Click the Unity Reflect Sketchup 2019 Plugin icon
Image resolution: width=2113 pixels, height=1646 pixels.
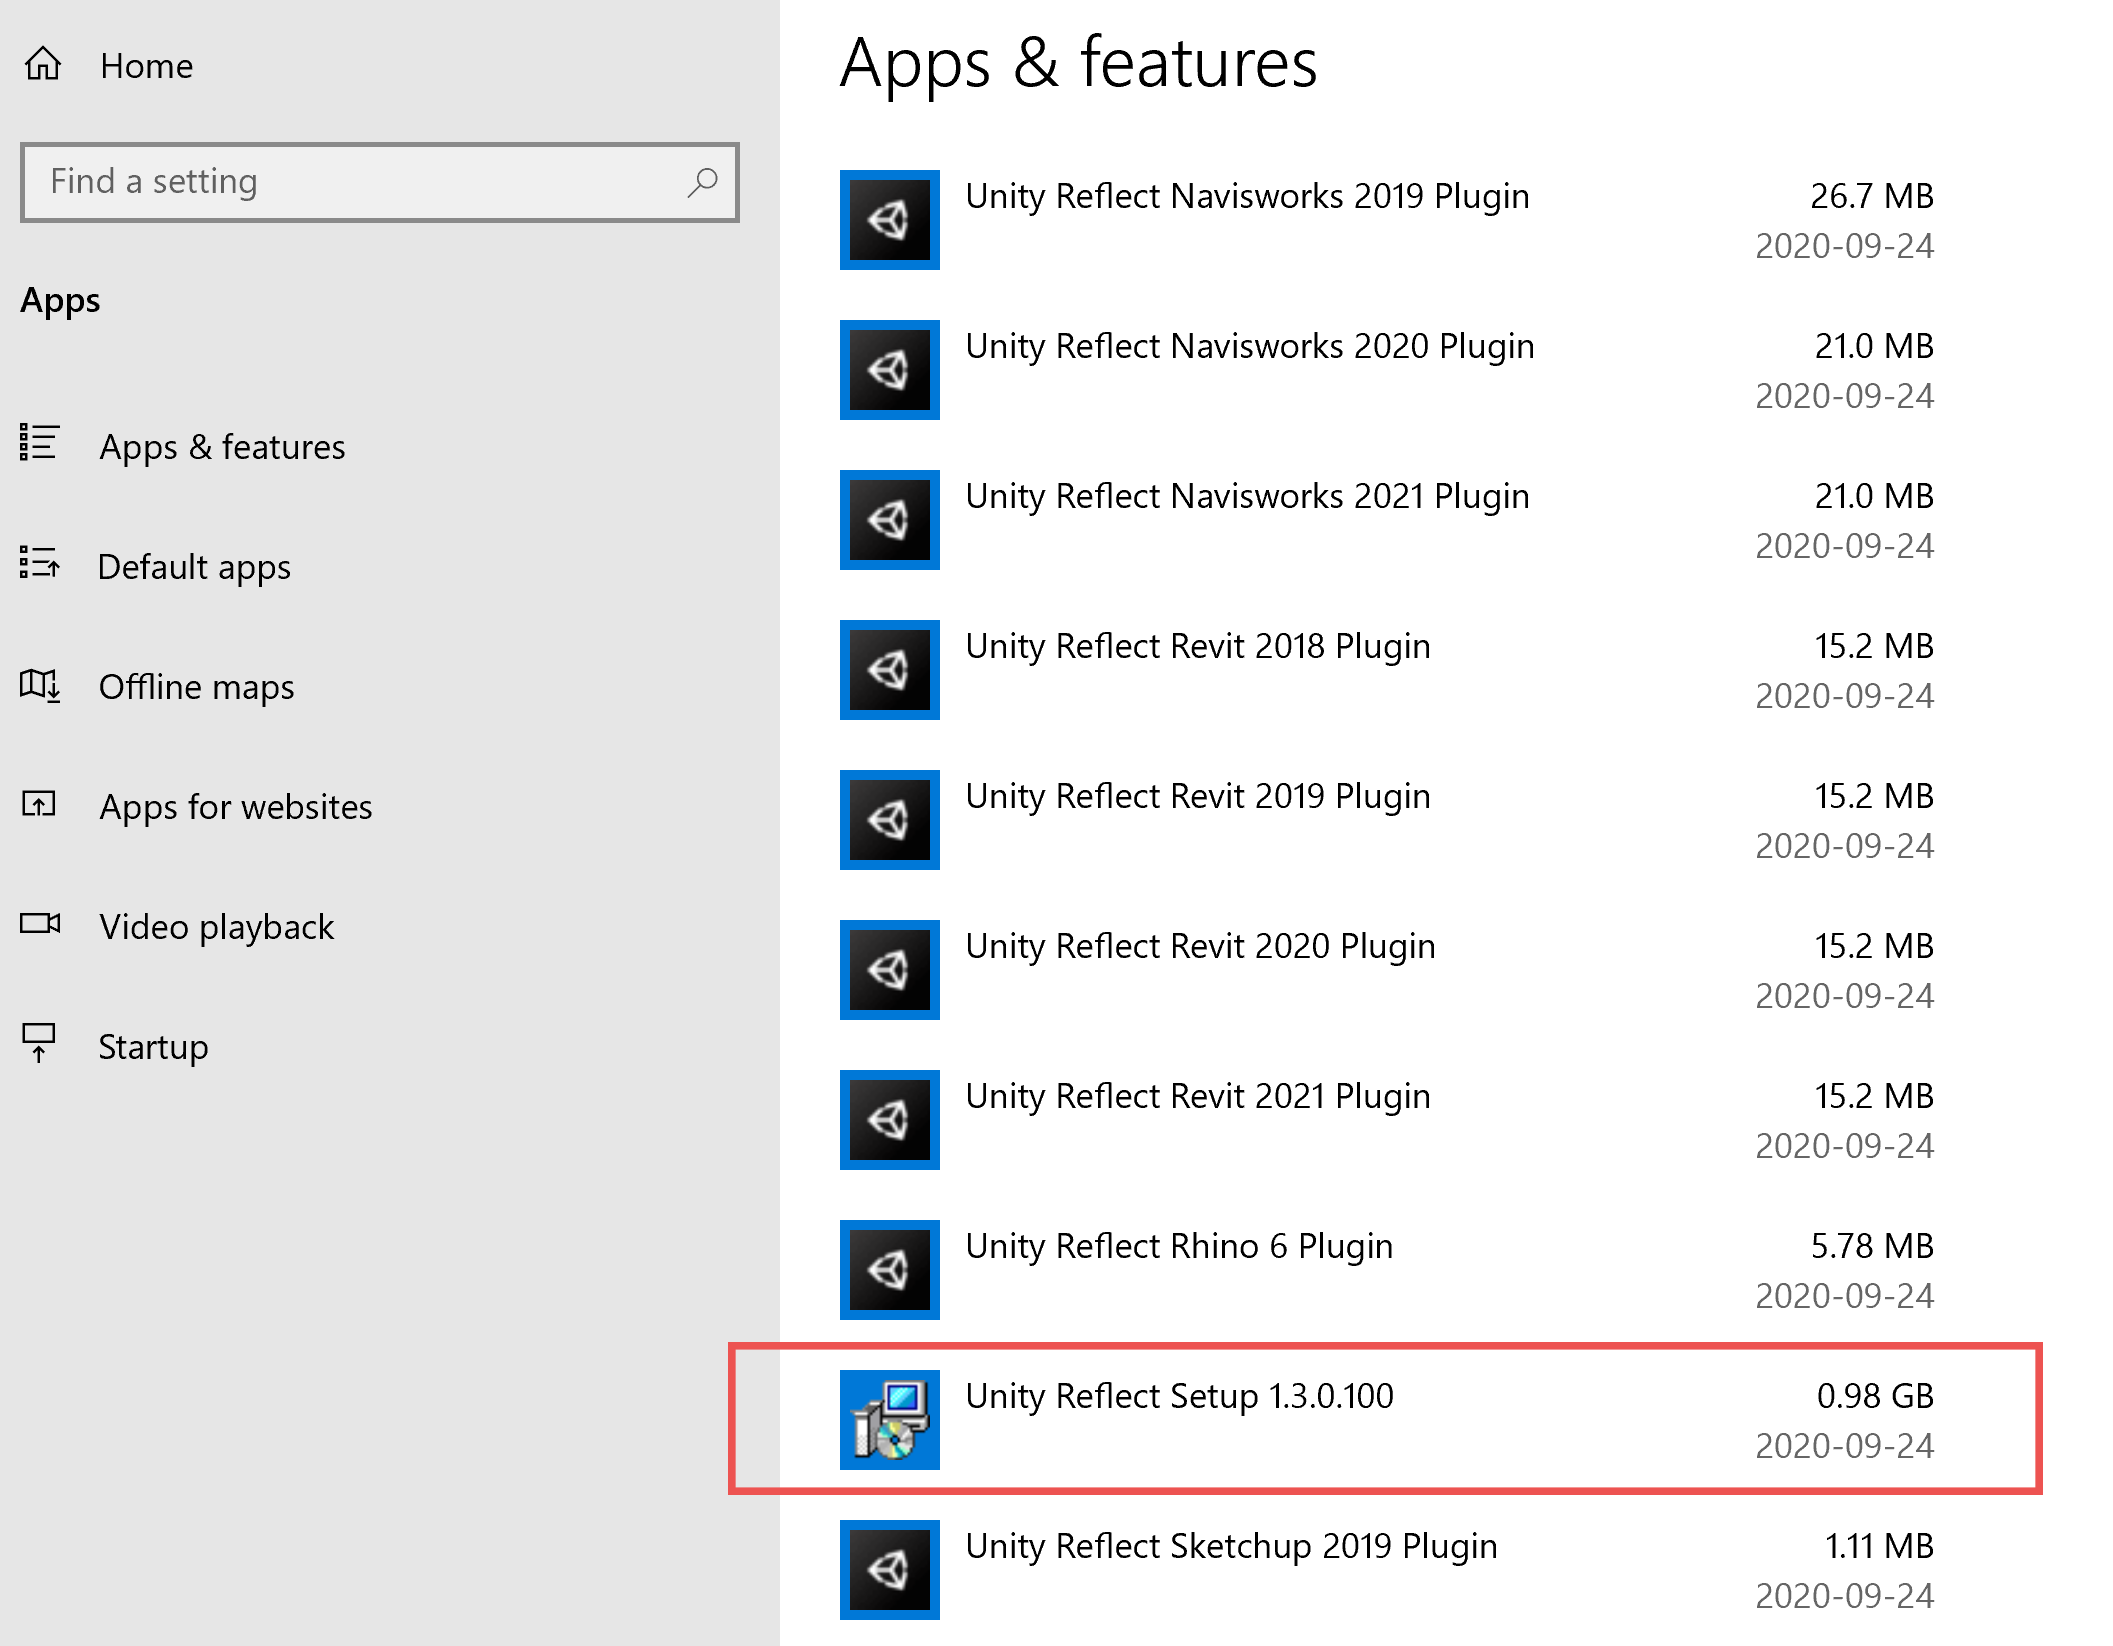point(890,1570)
